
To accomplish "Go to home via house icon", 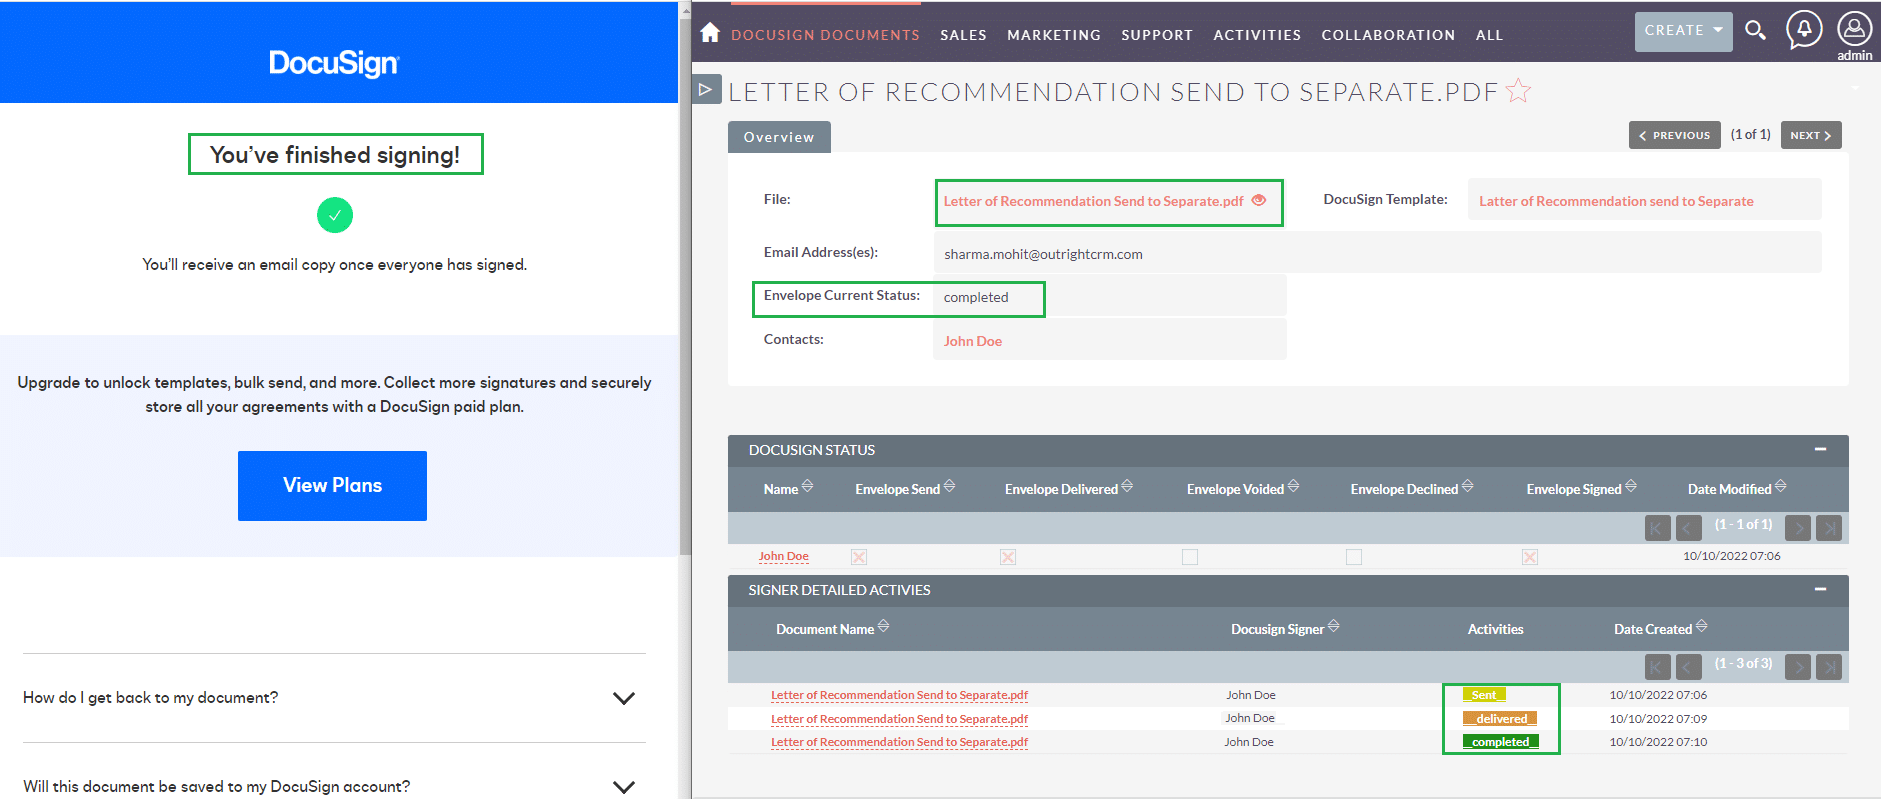I will coord(710,33).
